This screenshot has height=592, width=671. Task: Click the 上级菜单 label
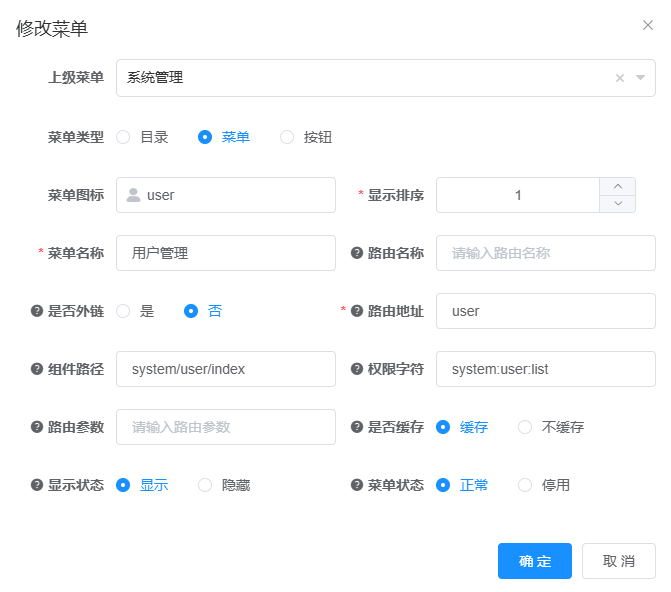point(76,77)
